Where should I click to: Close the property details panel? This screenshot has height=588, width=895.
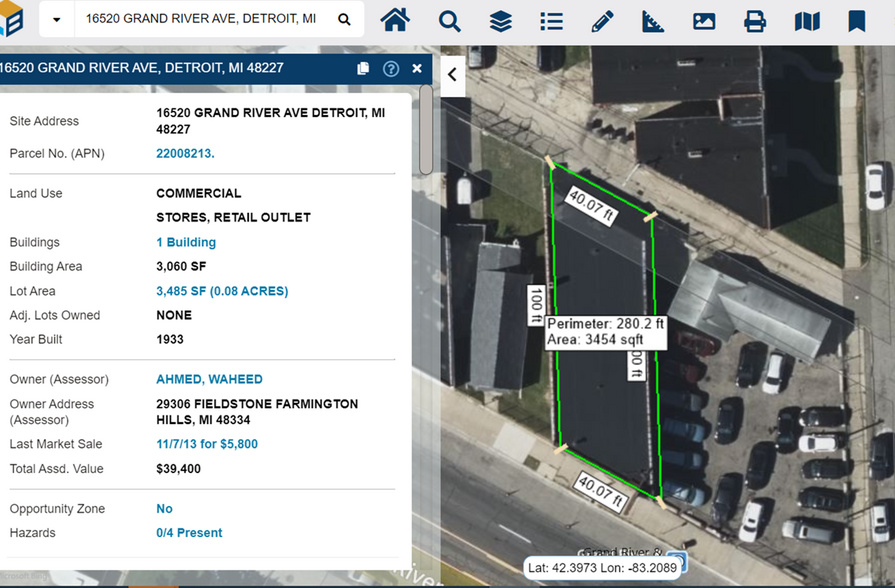coord(417,69)
